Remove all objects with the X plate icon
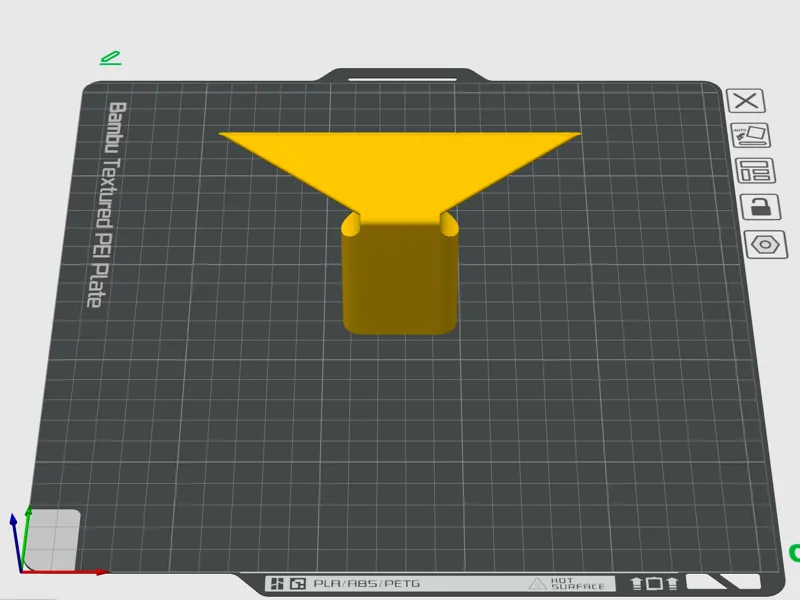 point(745,101)
